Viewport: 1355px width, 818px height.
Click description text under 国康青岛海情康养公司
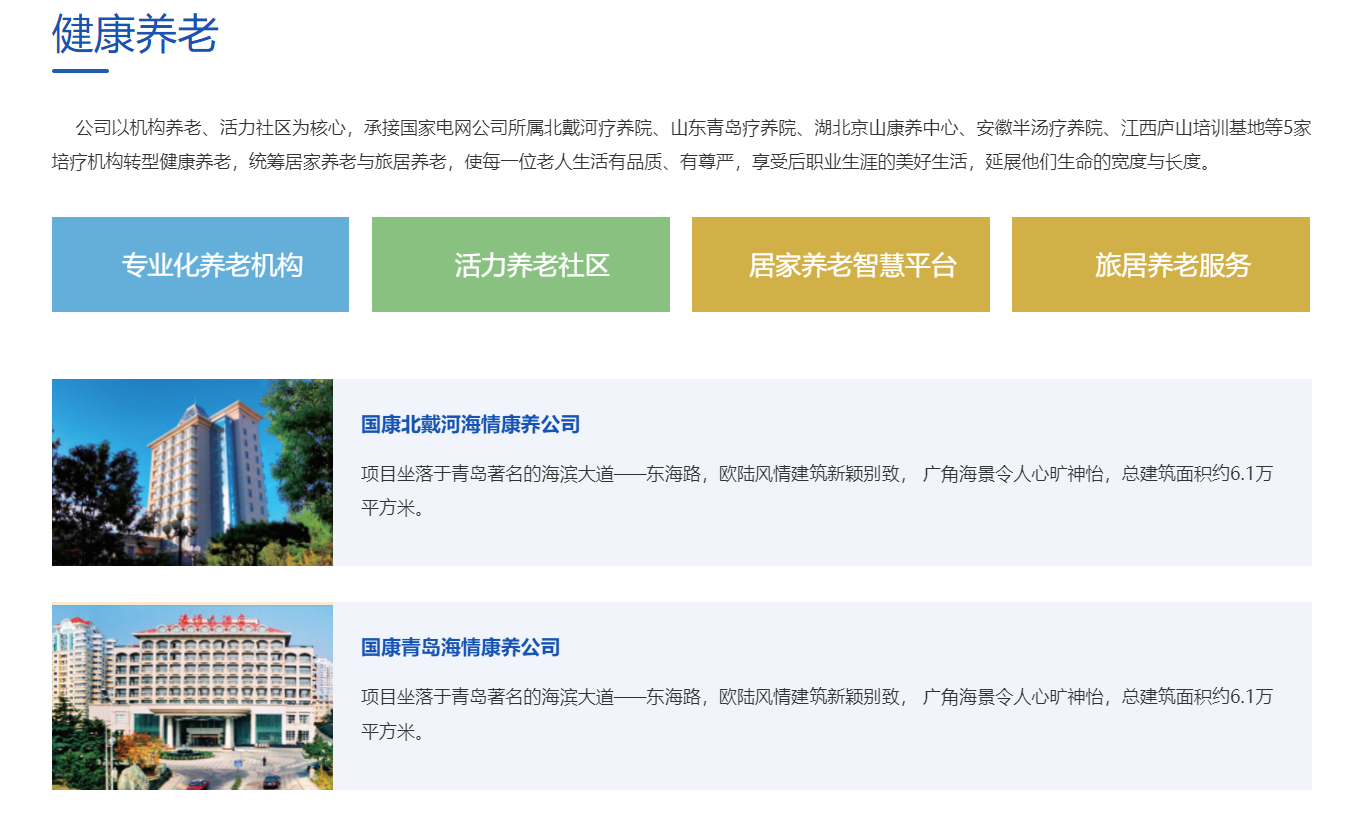pos(815,713)
